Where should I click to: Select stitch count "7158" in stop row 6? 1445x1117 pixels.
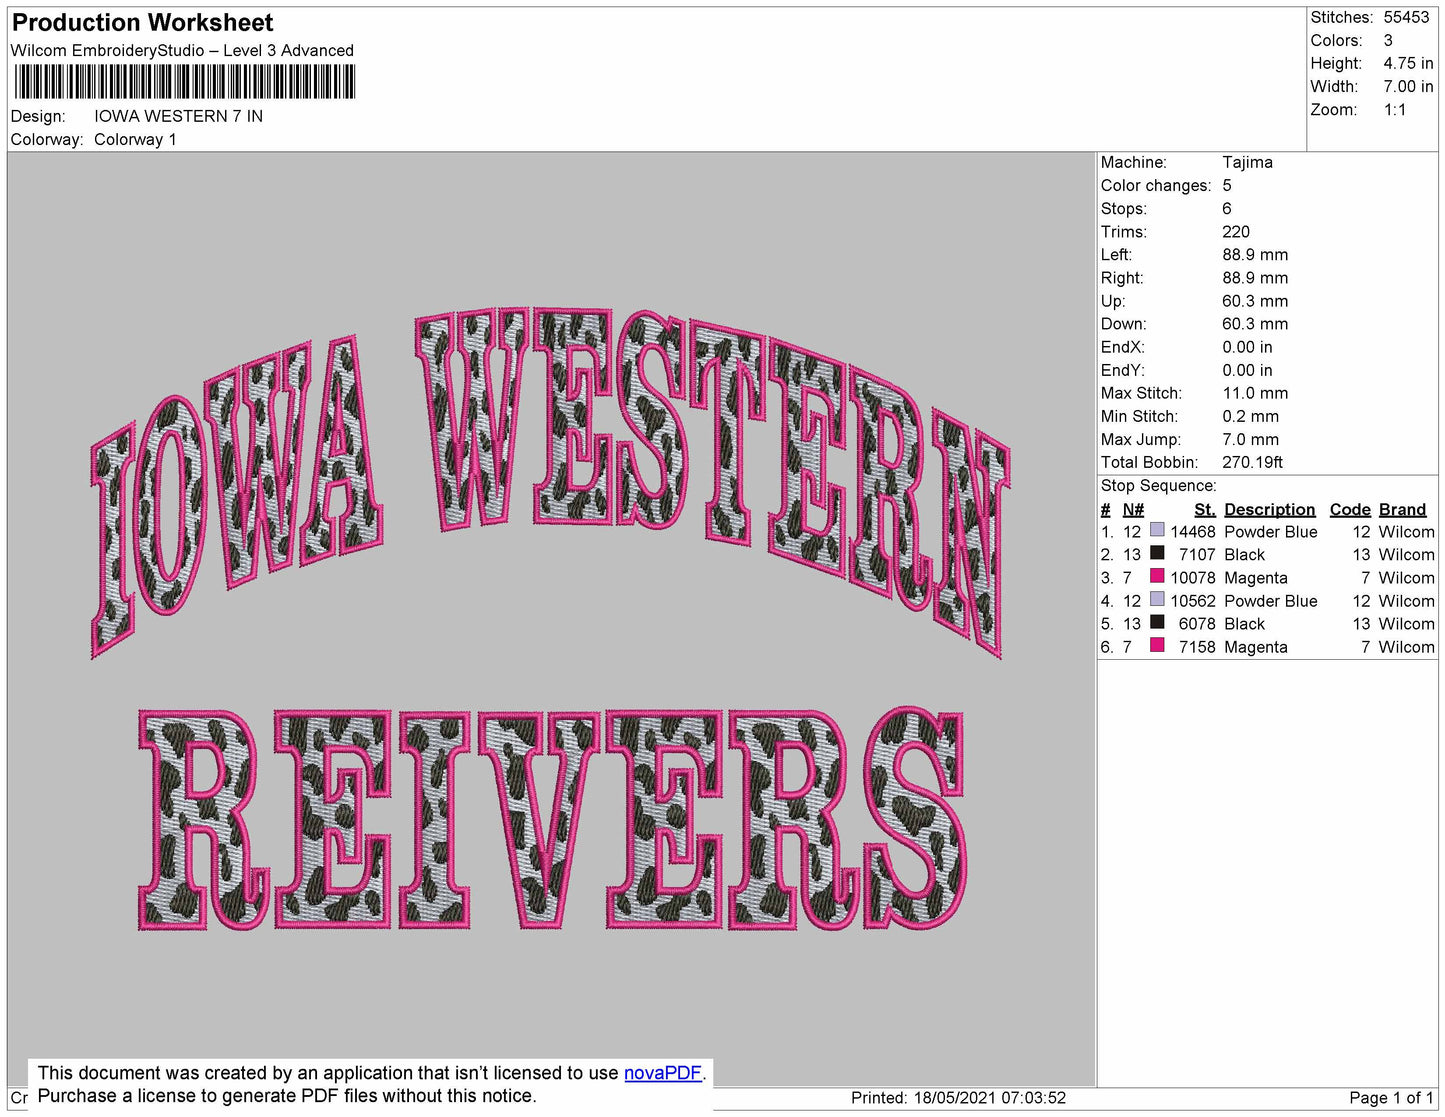(1197, 647)
